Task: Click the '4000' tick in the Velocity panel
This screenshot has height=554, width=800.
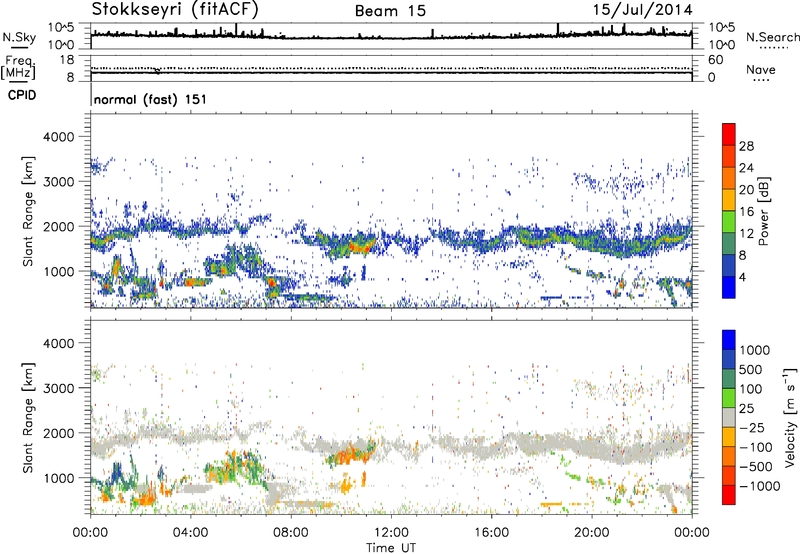Action: pyautogui.click(x=61, y=343)
